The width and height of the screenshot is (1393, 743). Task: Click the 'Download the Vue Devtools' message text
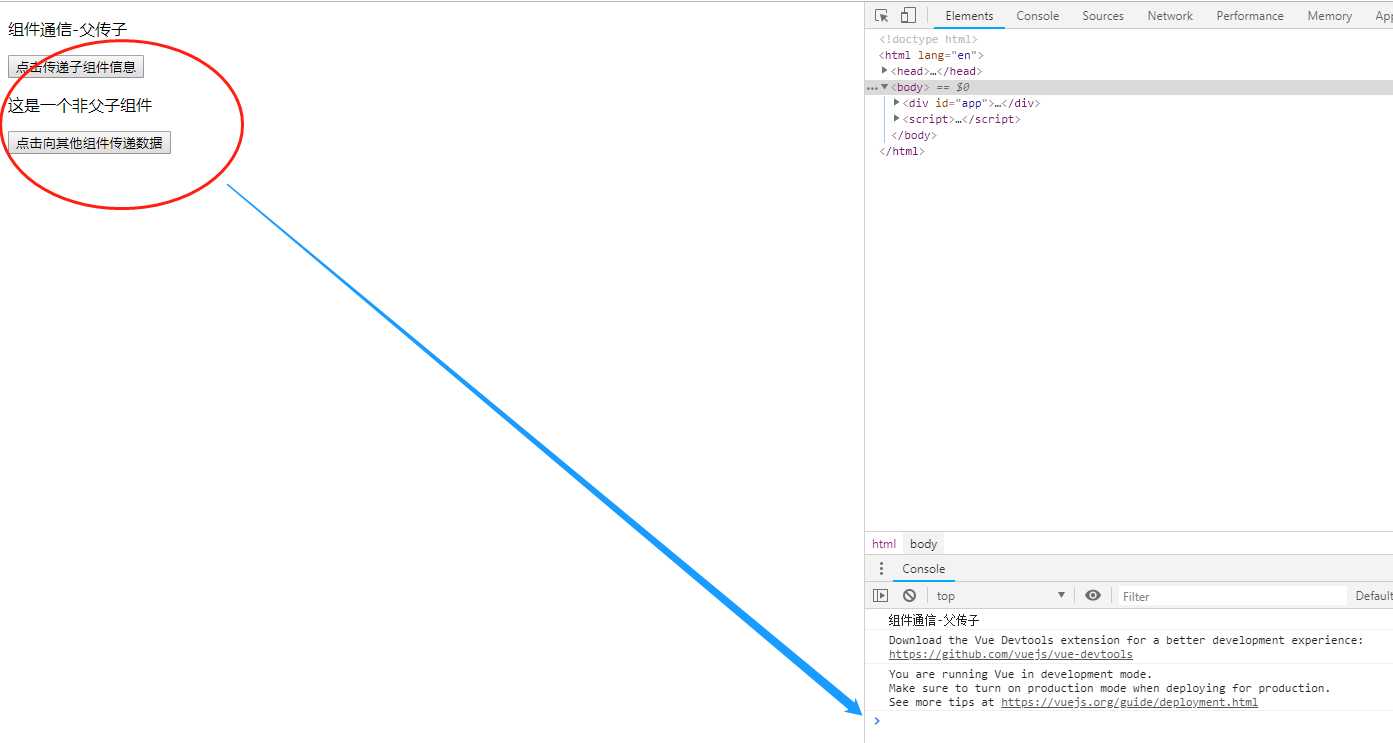(x=1125, y=640)
